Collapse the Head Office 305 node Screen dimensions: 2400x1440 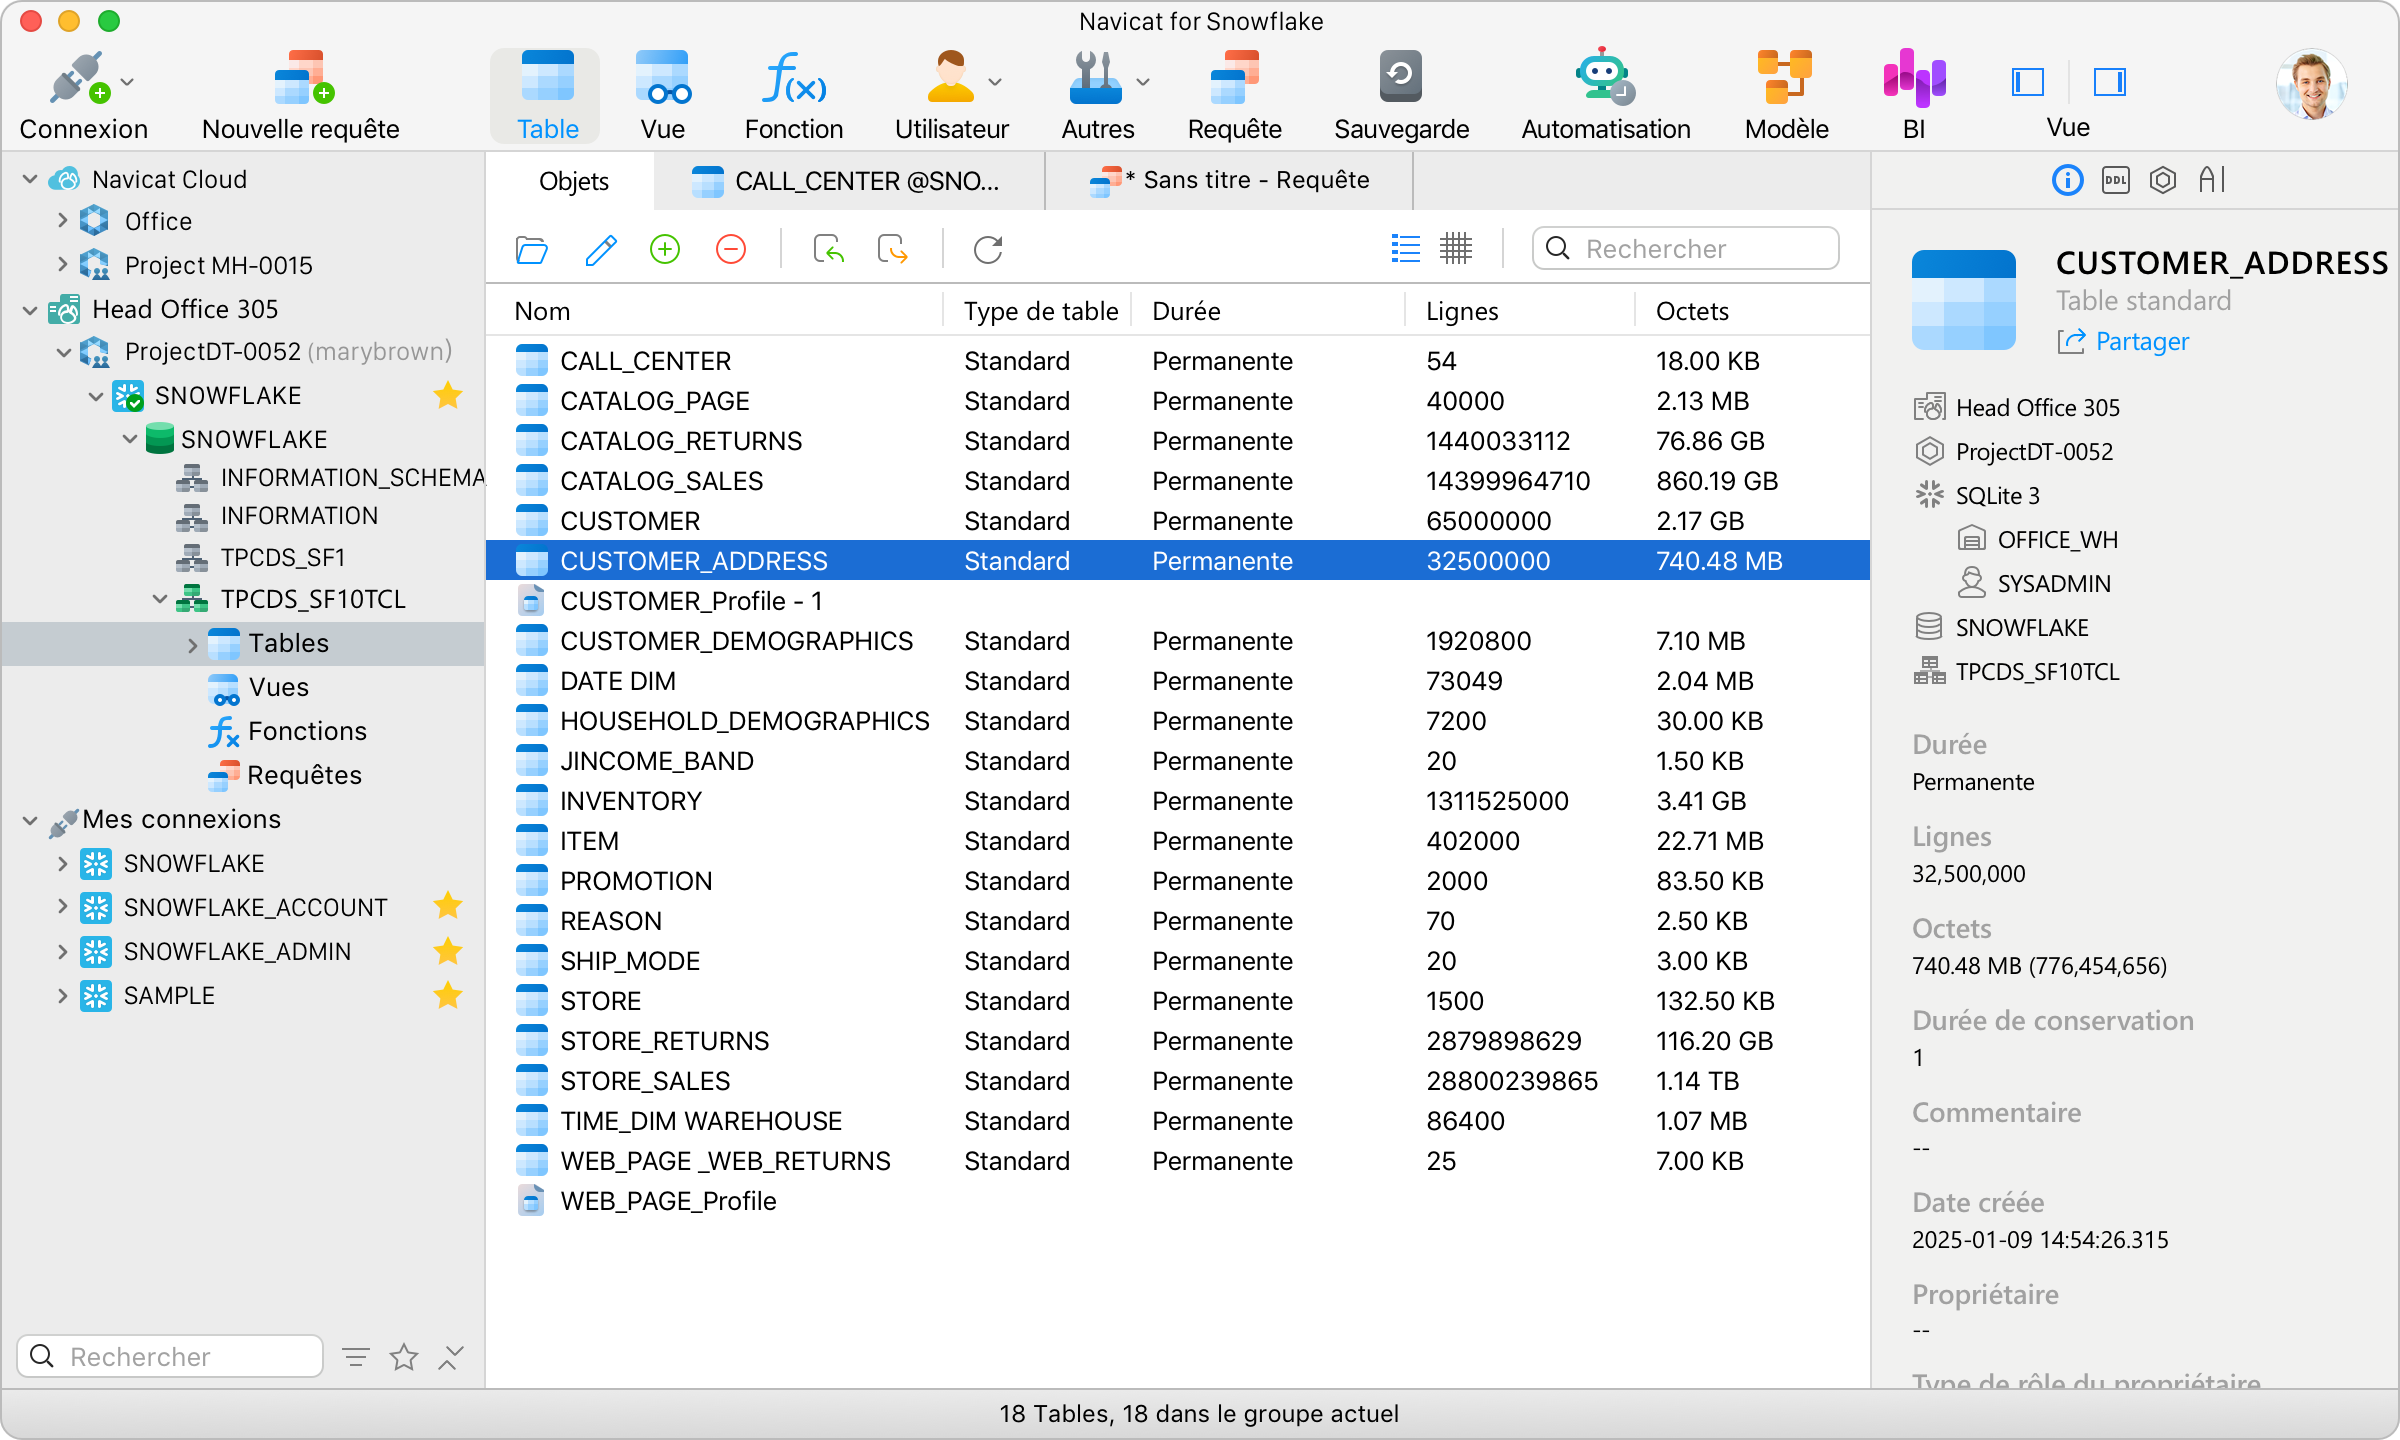30,310
